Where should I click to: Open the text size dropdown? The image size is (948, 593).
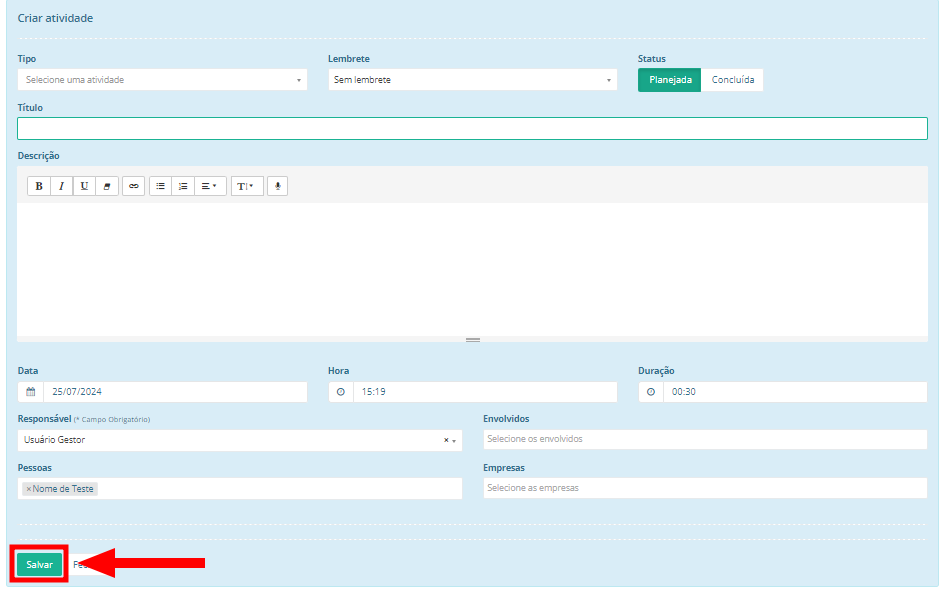(x=246, y=186)
